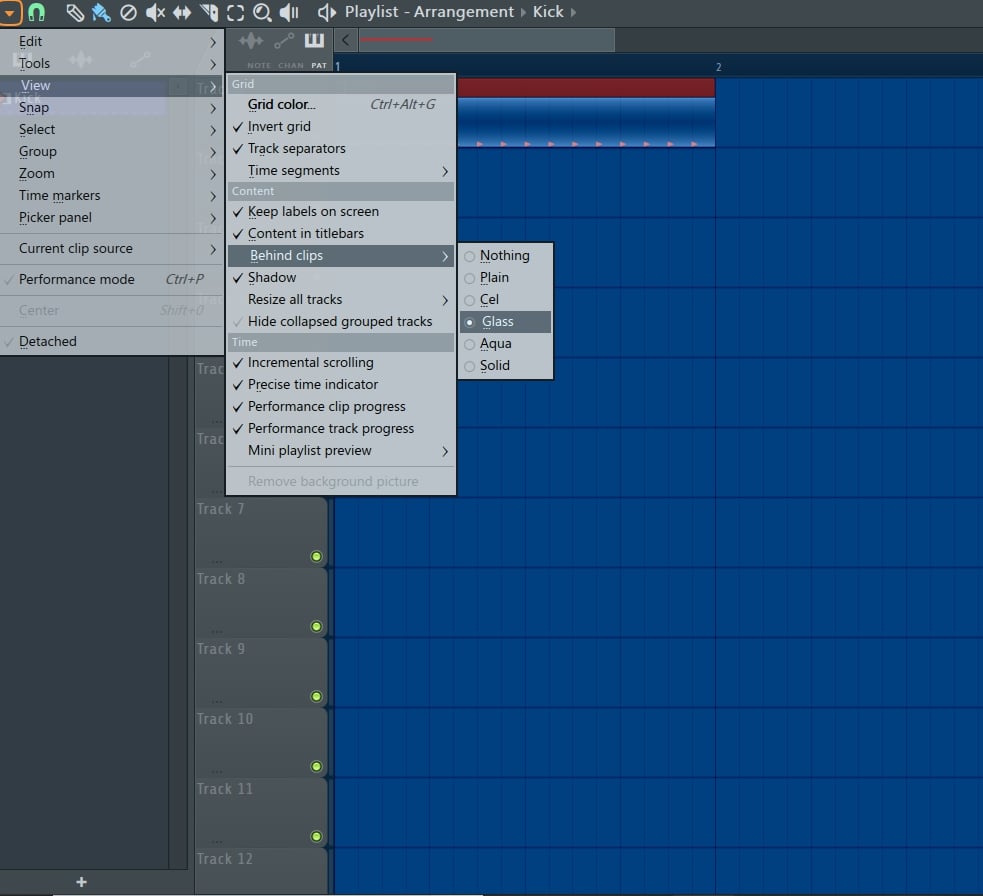Screen dimensions: 983x896
Task: Open the Resize all tracks submenu
Action: click(x=294, y=299)
